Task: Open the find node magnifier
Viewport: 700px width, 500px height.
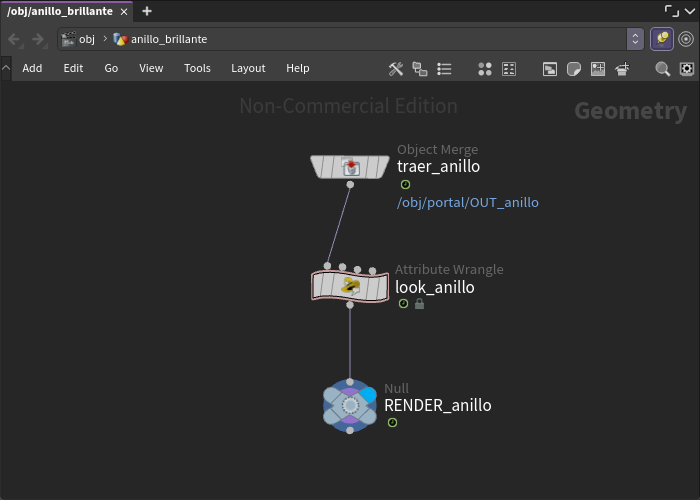Action: (662, 69)
